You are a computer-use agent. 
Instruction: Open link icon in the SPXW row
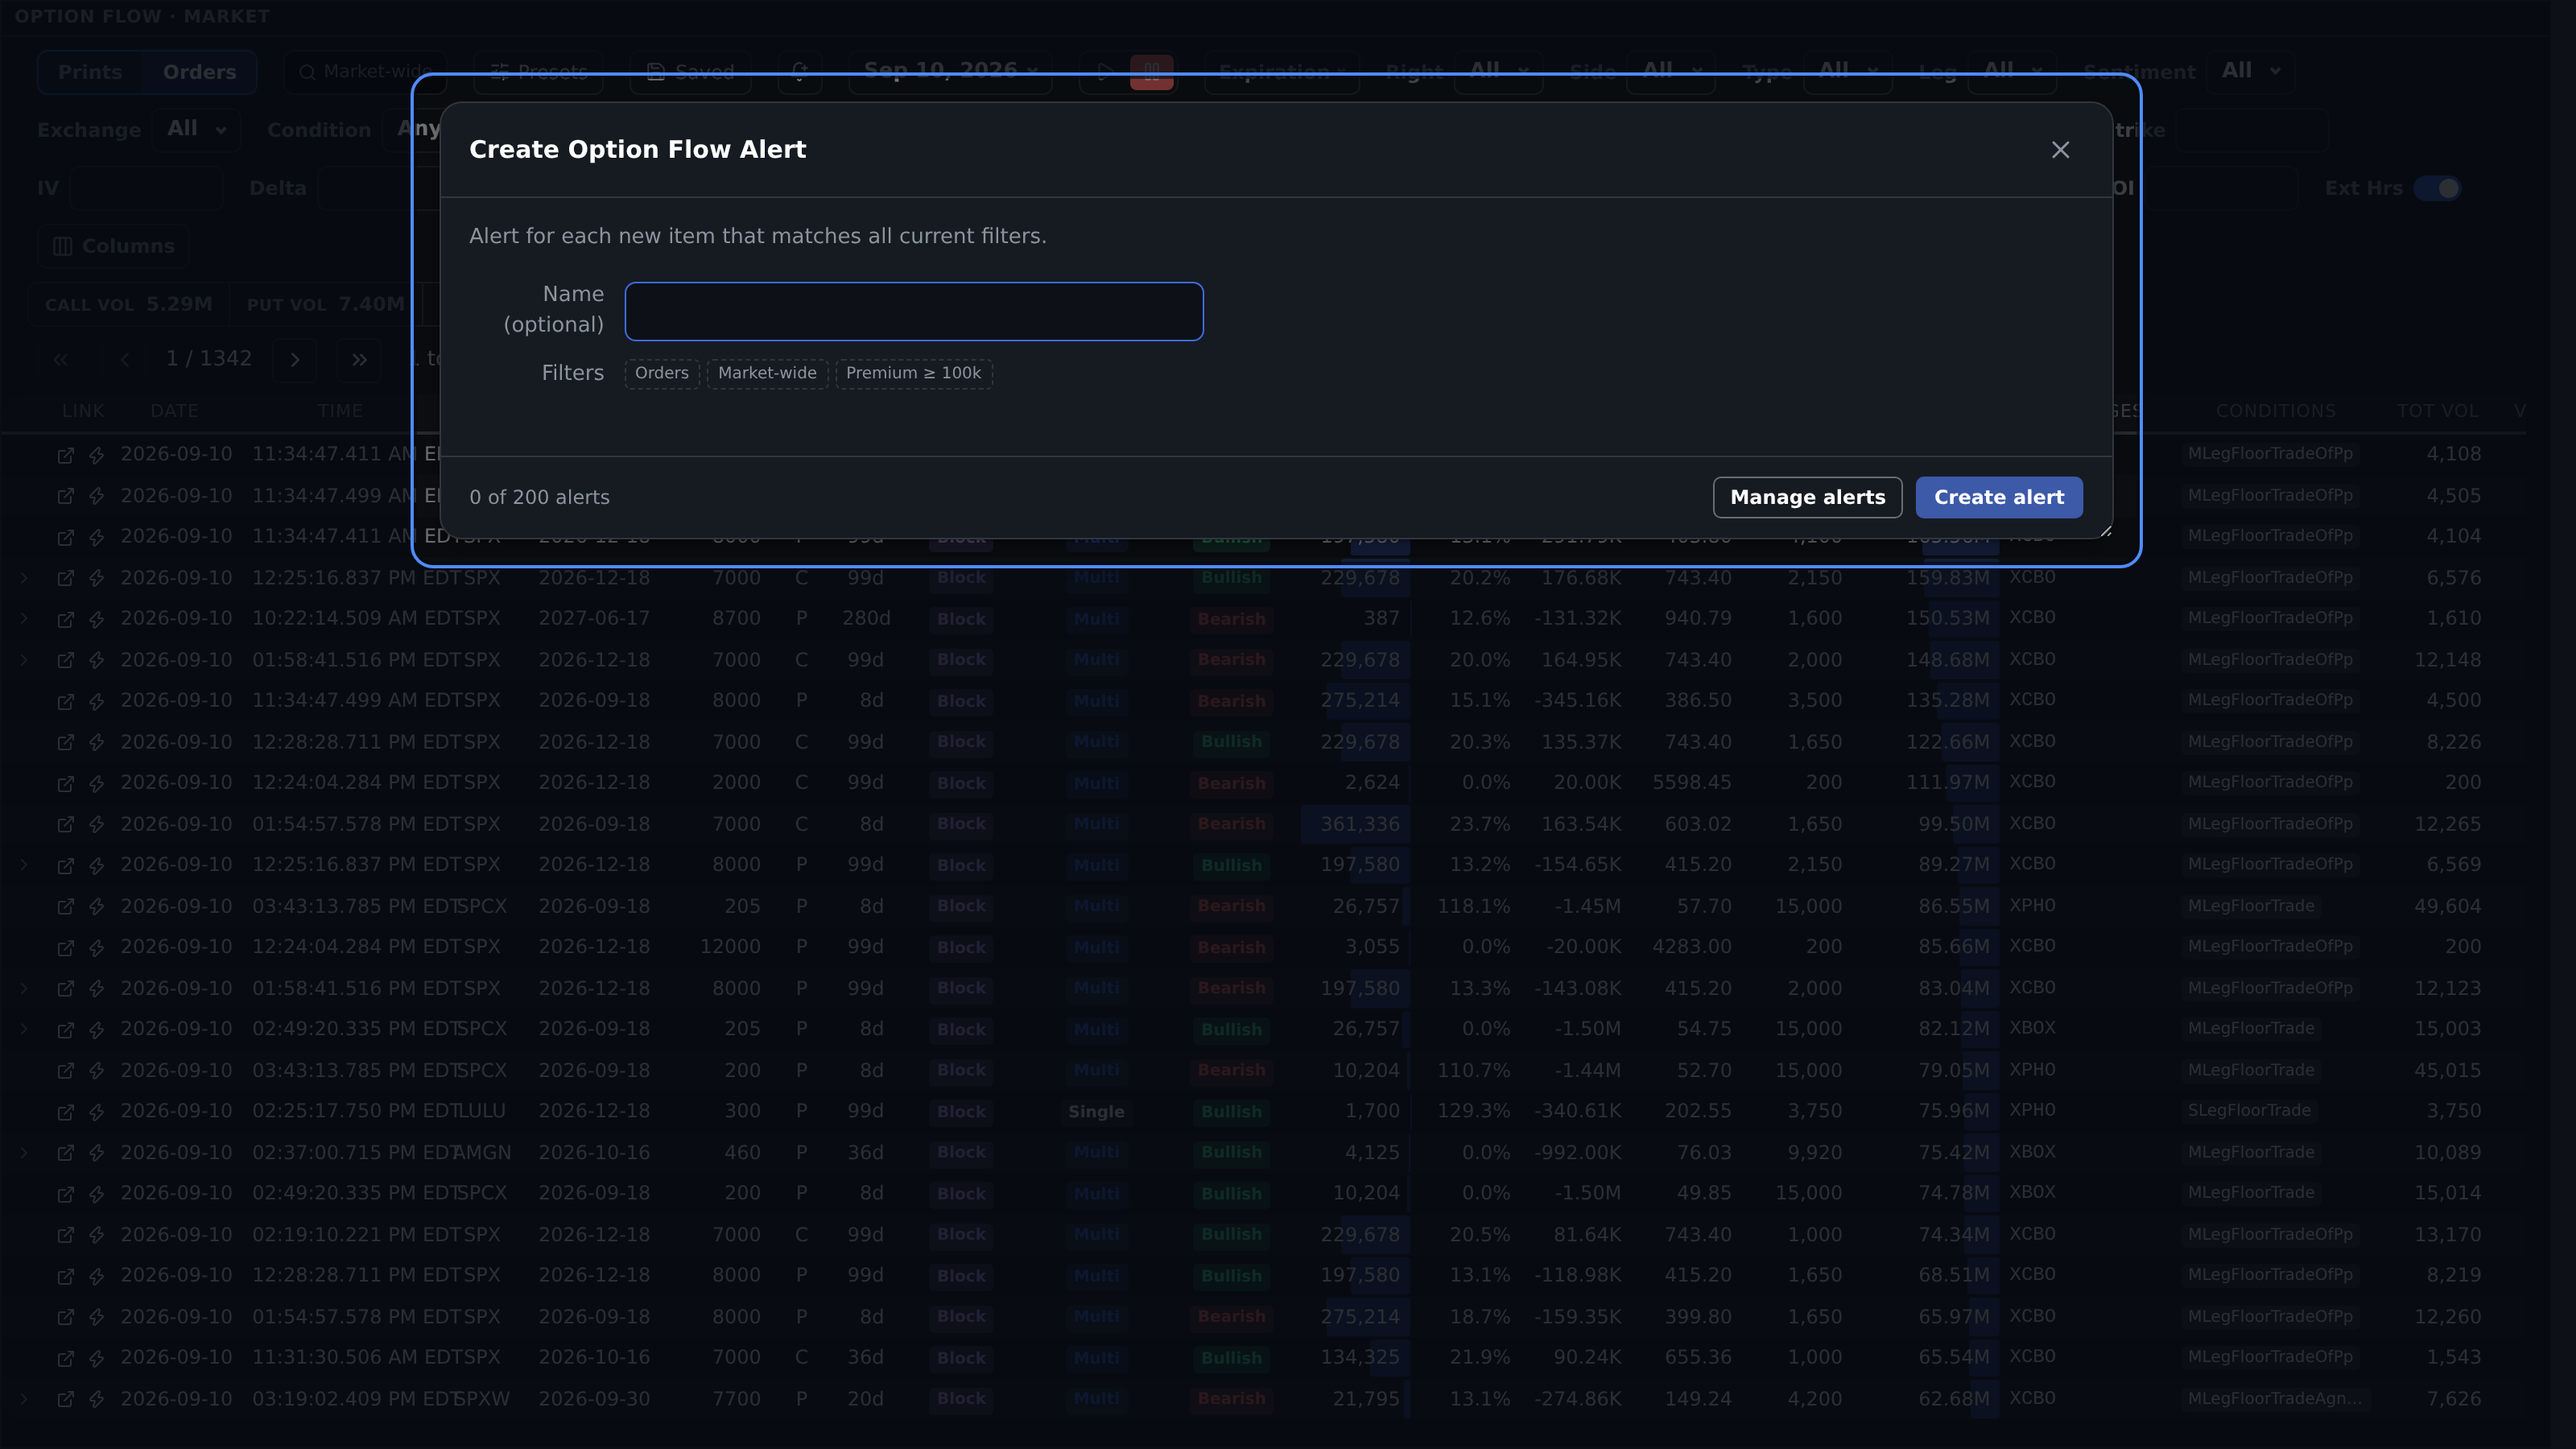[x=65, y=1400]
